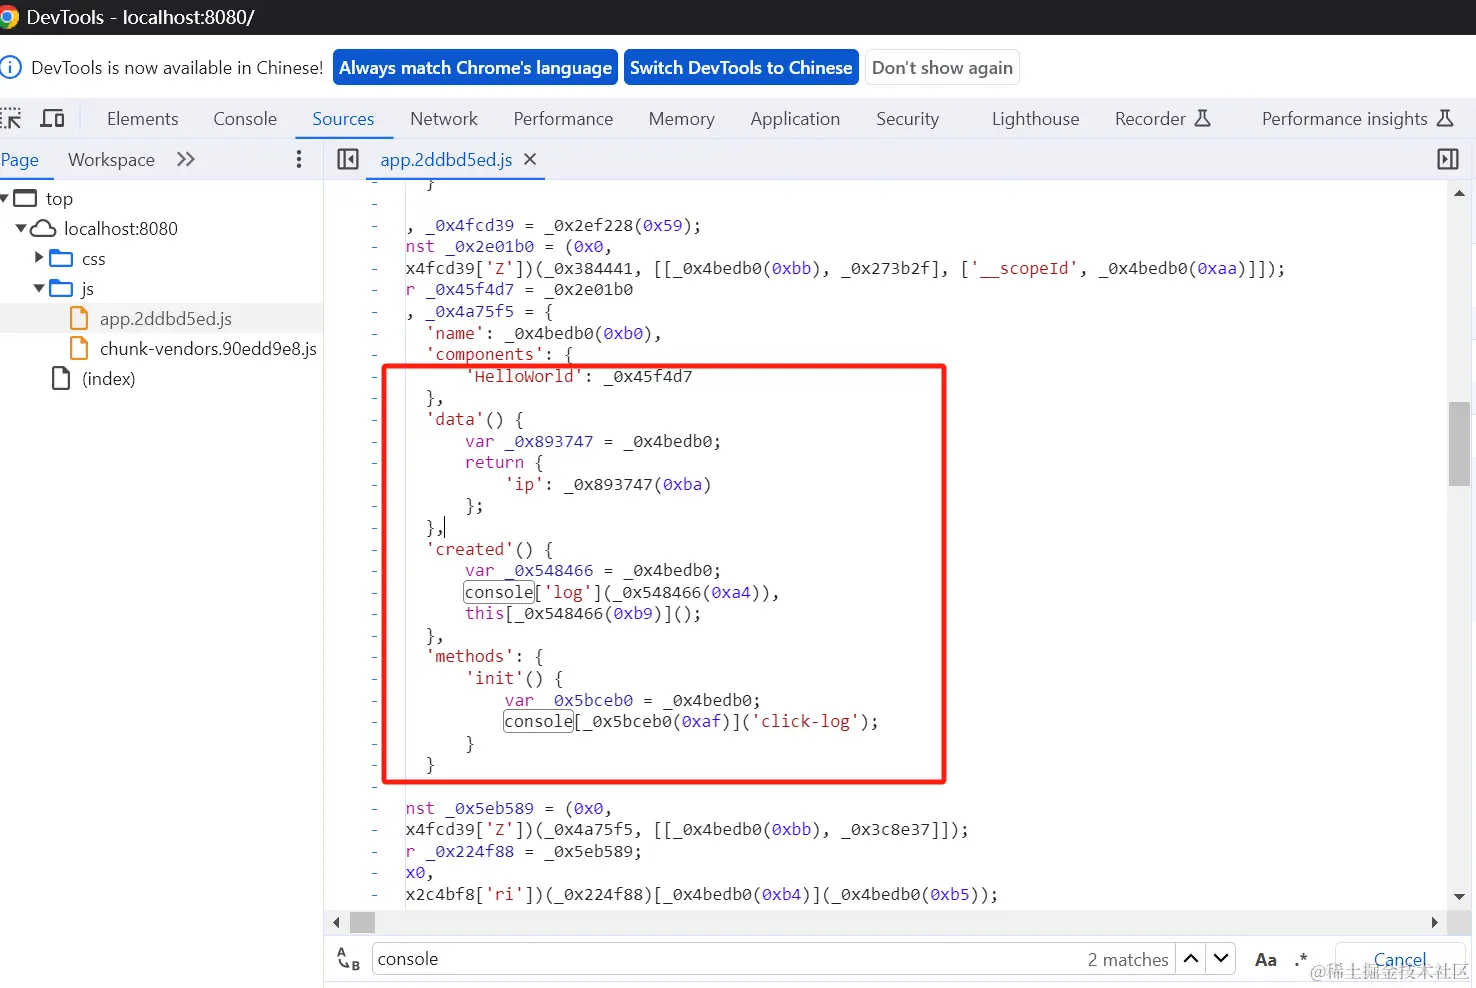Cancel the search in file
This screenshot has width=1476, height=988.
click(1400, 959)
